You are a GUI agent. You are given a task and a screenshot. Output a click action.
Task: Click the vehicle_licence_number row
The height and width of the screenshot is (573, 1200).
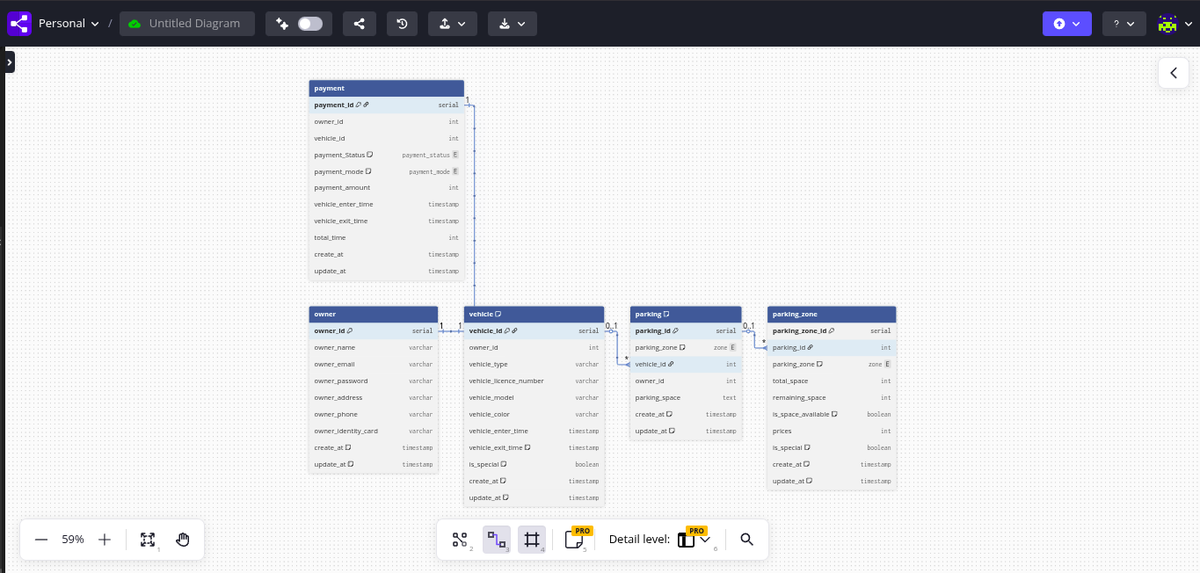pyautogui.click(x=534, y=381)
